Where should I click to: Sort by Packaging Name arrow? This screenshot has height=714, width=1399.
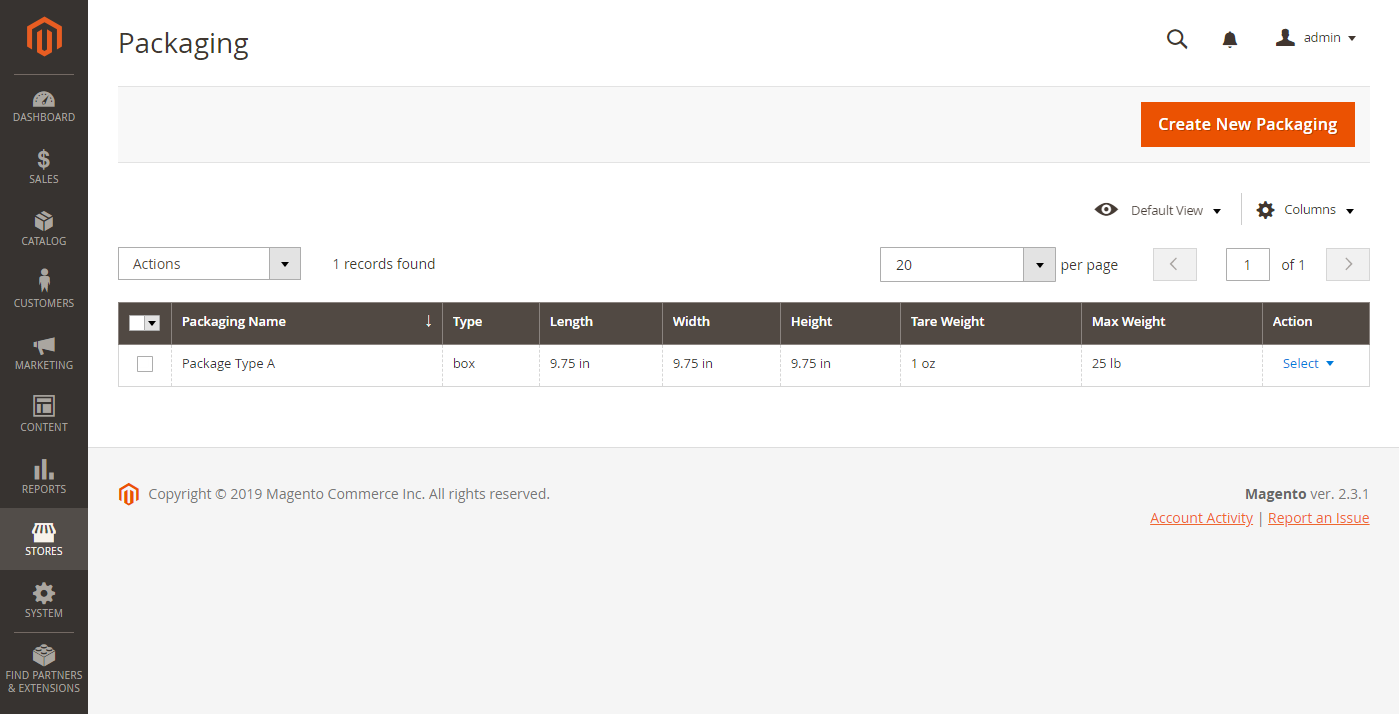click(x=428, y=321)
